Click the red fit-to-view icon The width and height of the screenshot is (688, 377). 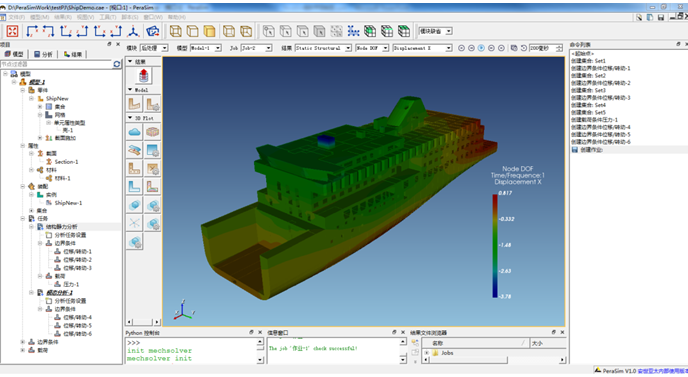[12, 31]
